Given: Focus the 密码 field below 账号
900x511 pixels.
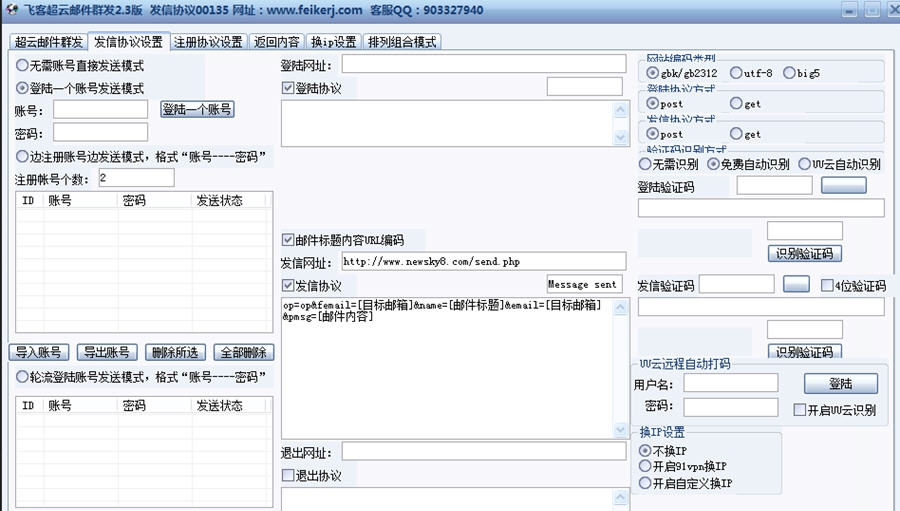Looking at the screenshot, I should (x=100, y=132).
